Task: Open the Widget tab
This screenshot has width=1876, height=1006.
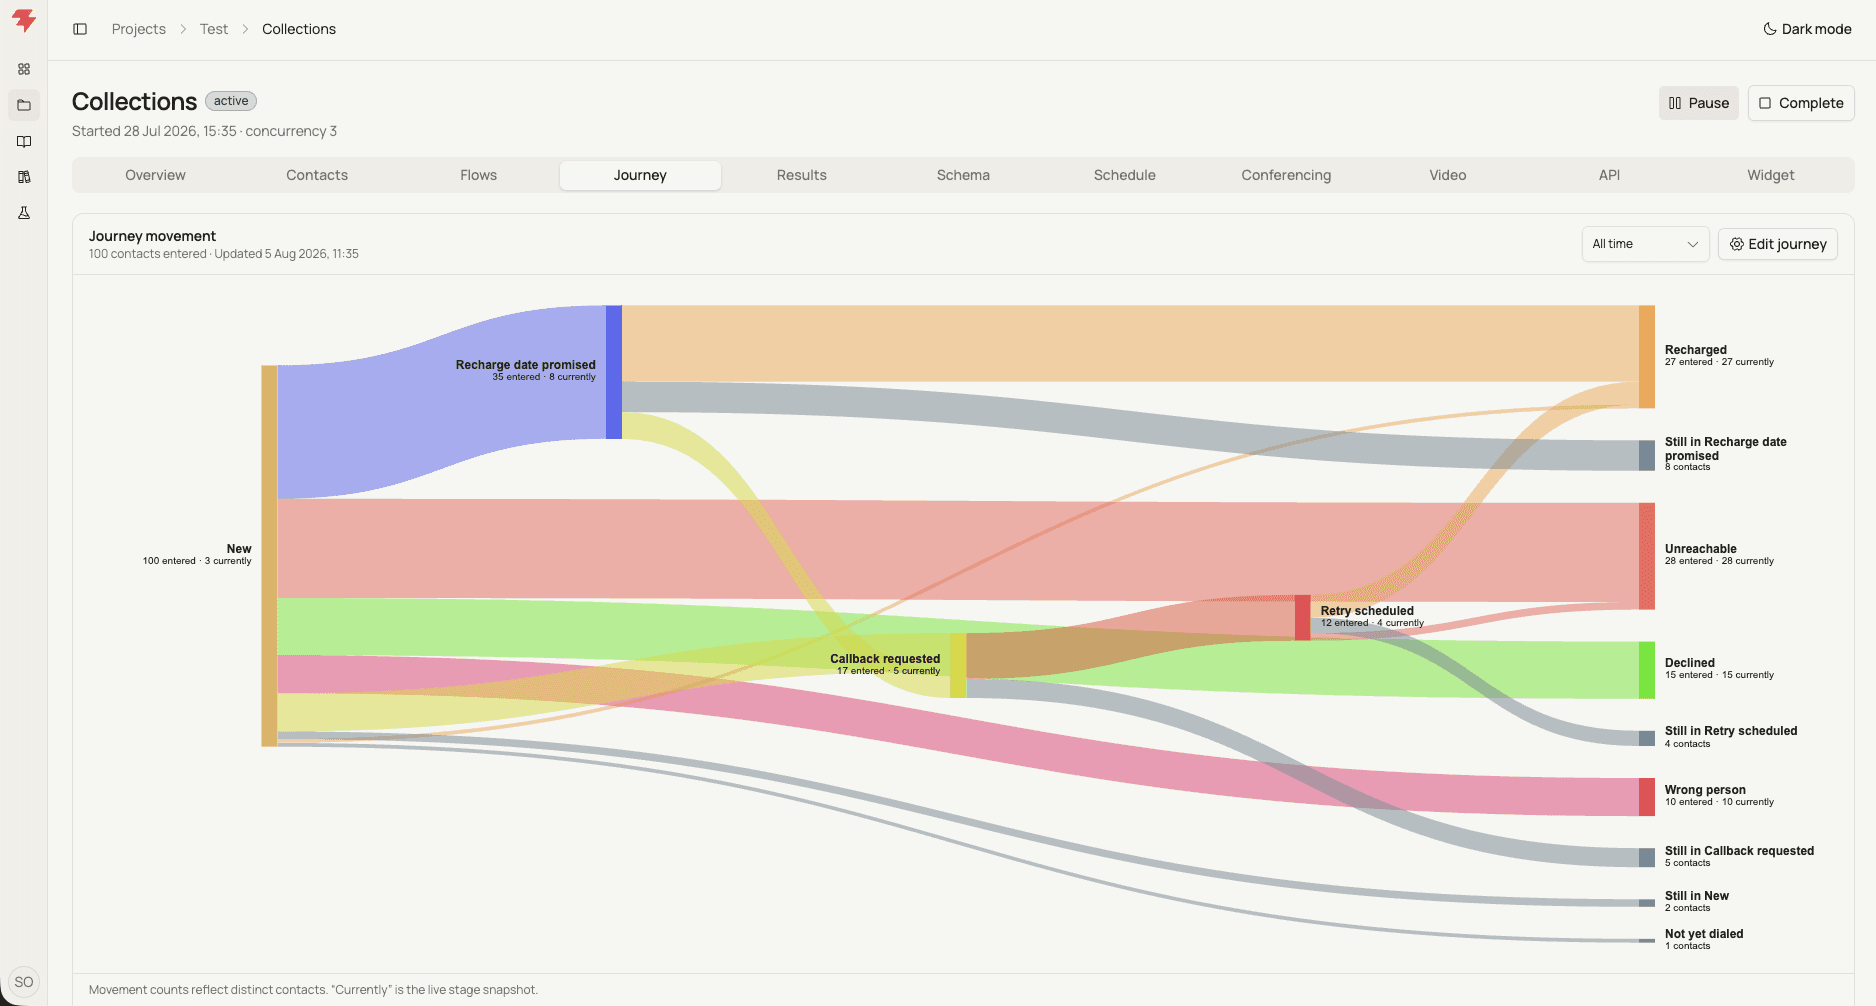Action: [1771, 175]
